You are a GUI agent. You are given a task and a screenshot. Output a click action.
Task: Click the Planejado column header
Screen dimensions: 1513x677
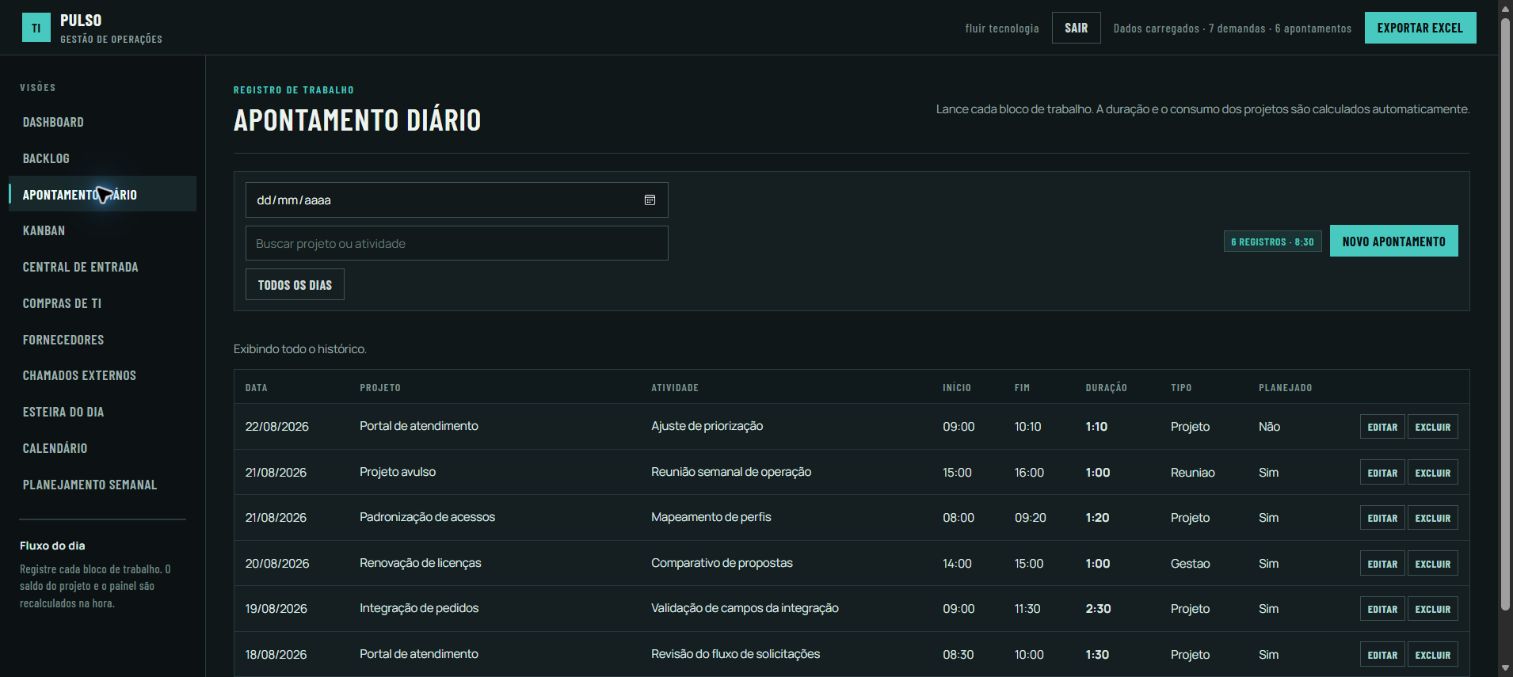1285,387
